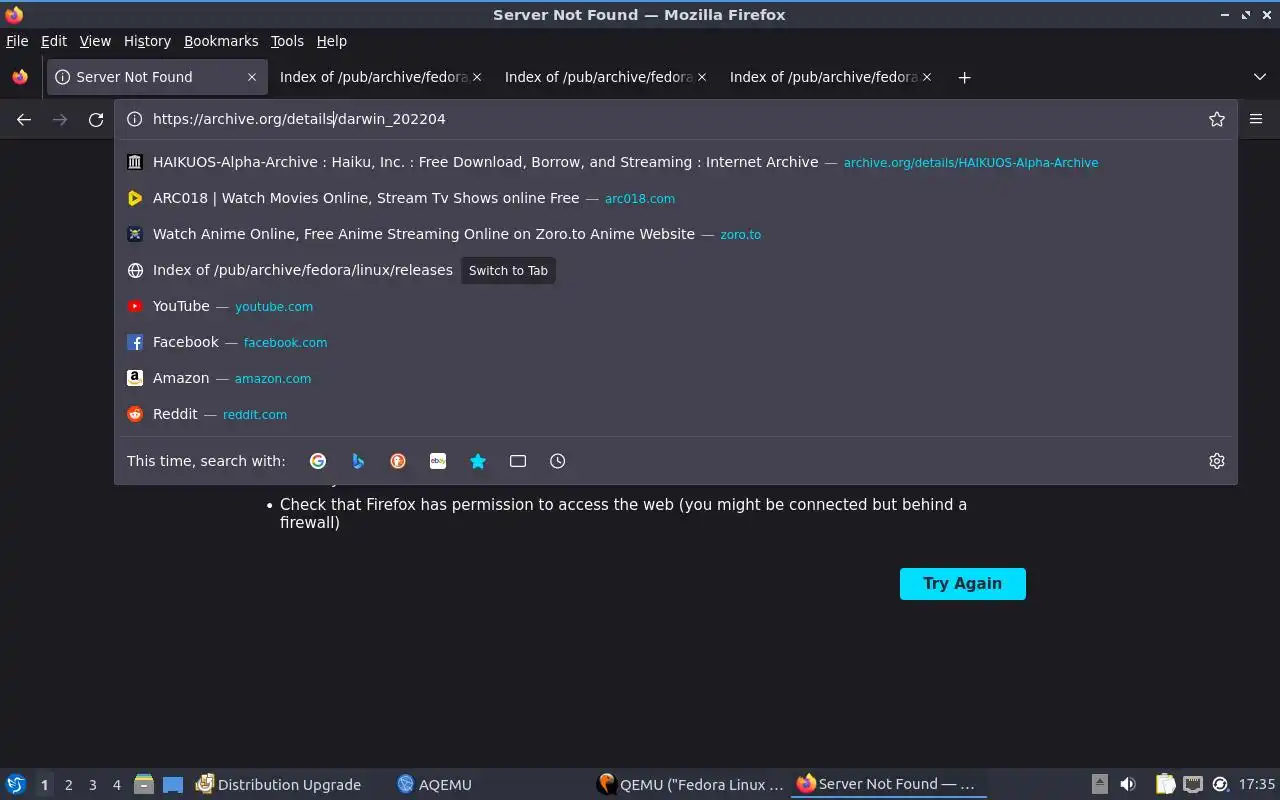The height and width of the screenshot is (800, 1280).
Task: Open the Reddit suggestion
Action: [676, 414]
